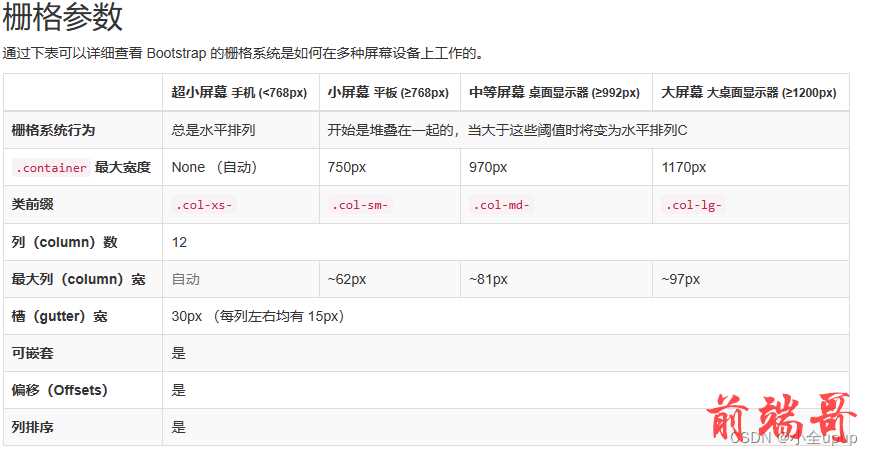Select the .col-xs- class prefix code
Image resolution: width=873 pixels, height=455 pixels.
pyautogui.click(x=204, y=205)
